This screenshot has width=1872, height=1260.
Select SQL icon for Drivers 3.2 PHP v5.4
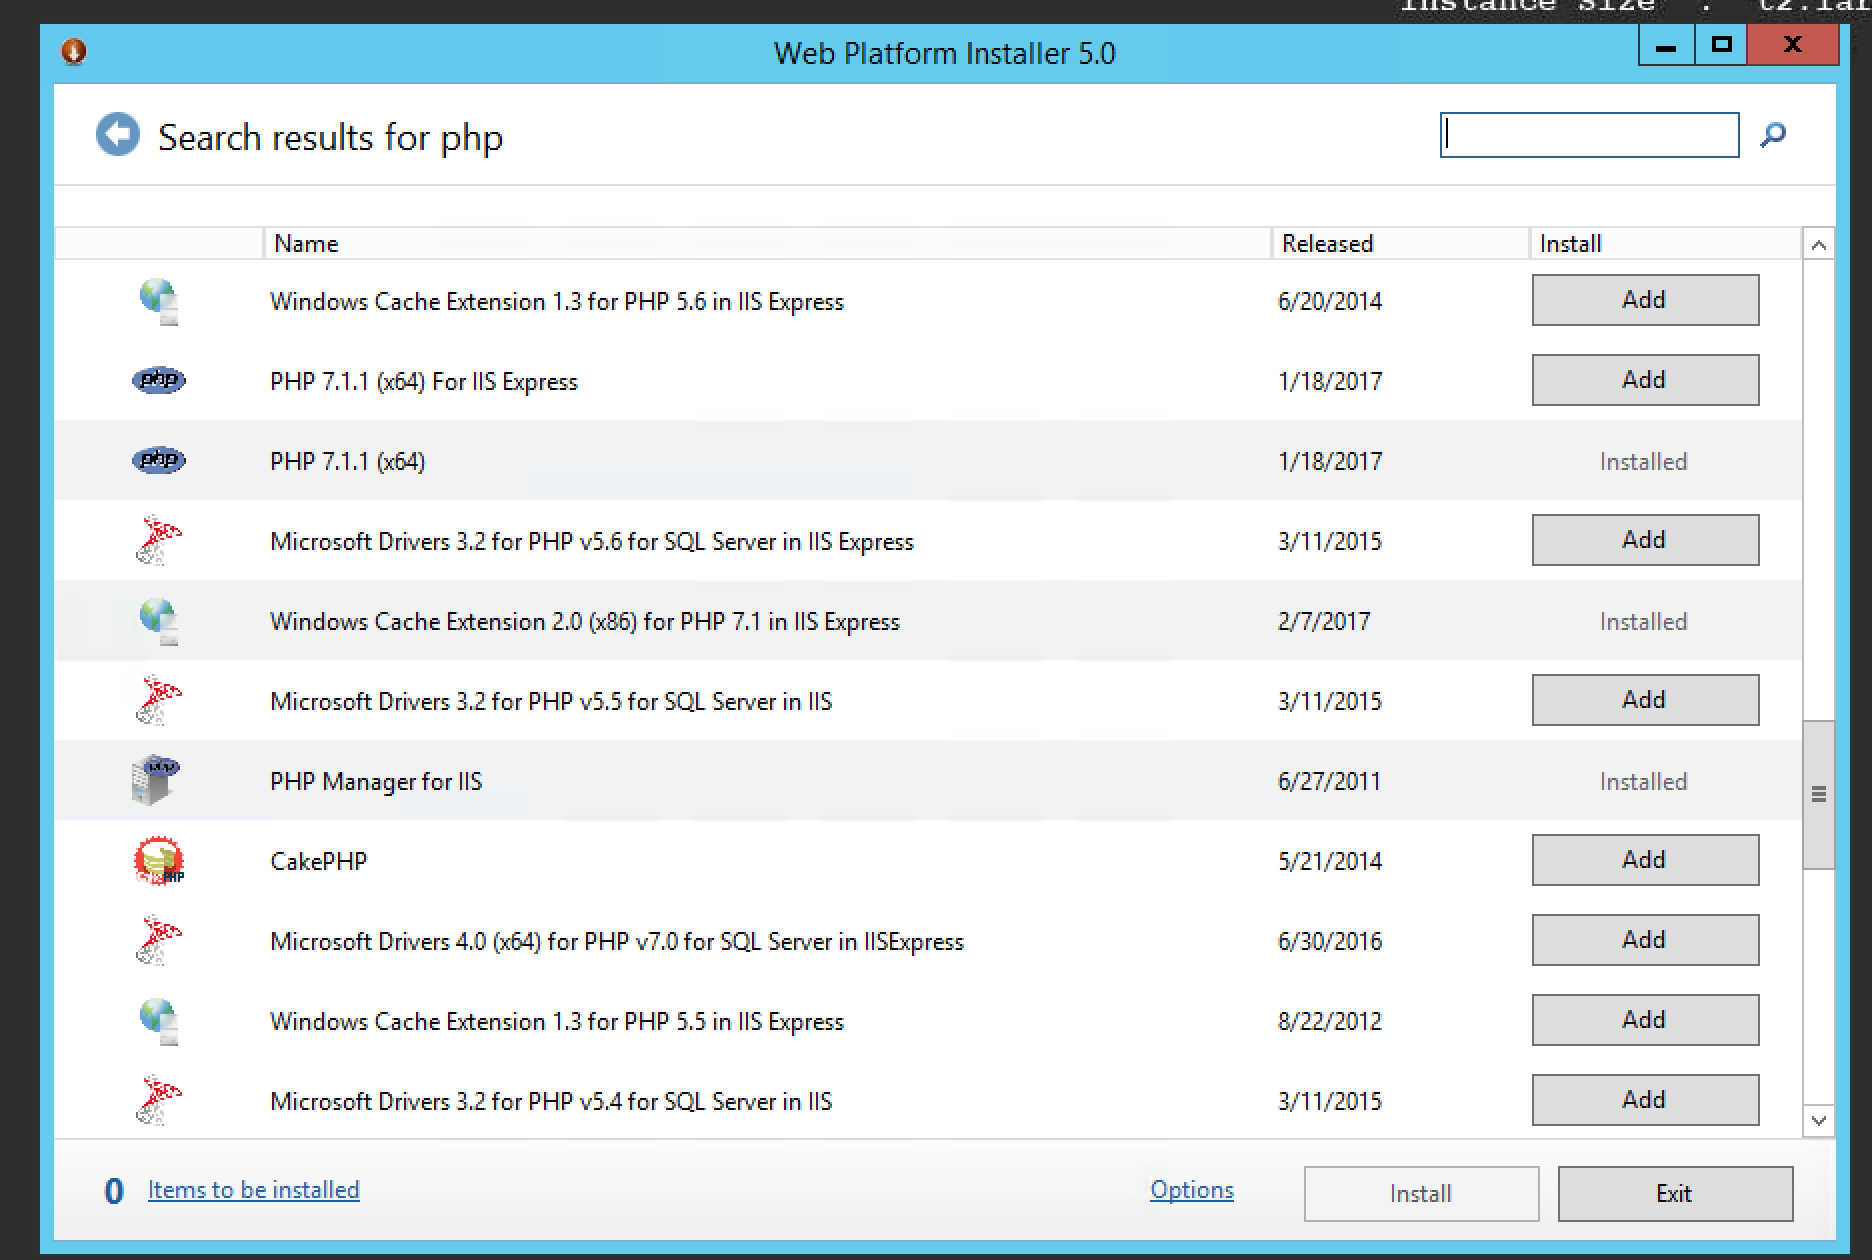[159, 1101]
